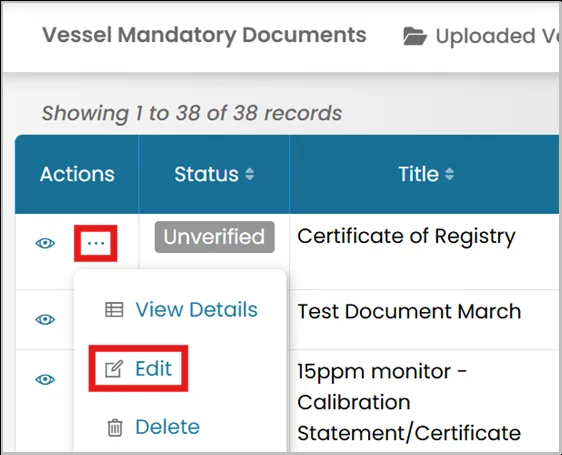
Task: Click the pencil edit icon in menu
Action: (x=114, y=369)
